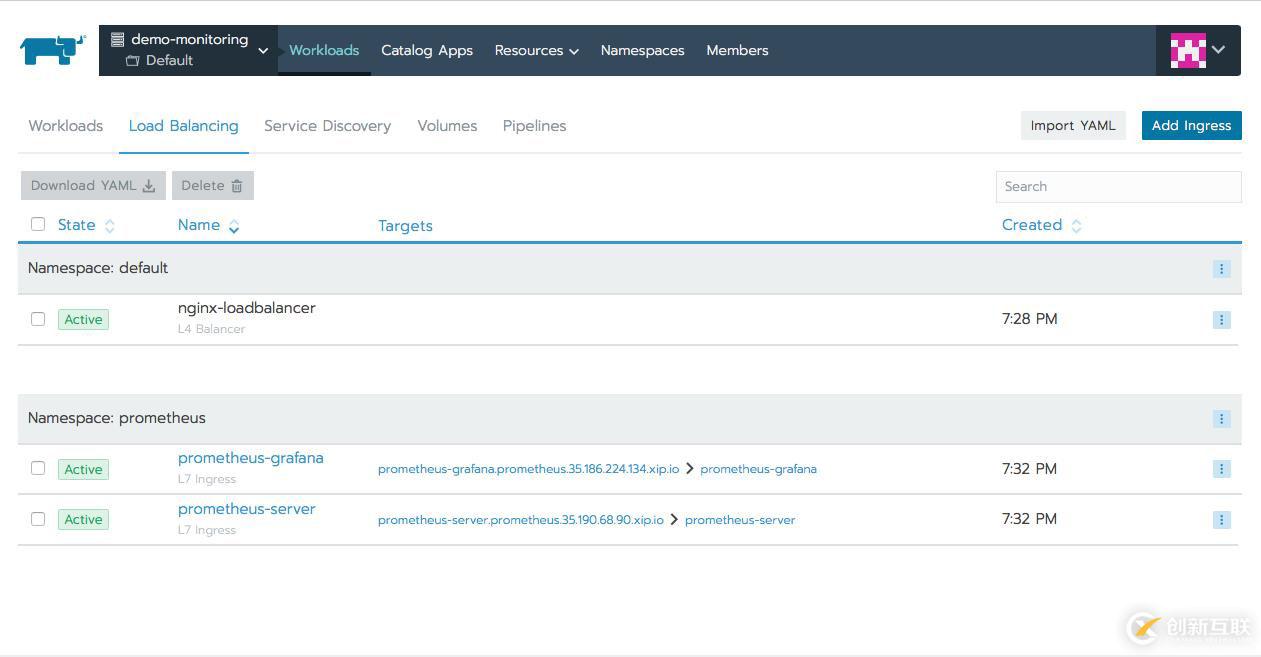Select the nginx-loadbalancer row checkbox

click(x=38, y=319)
